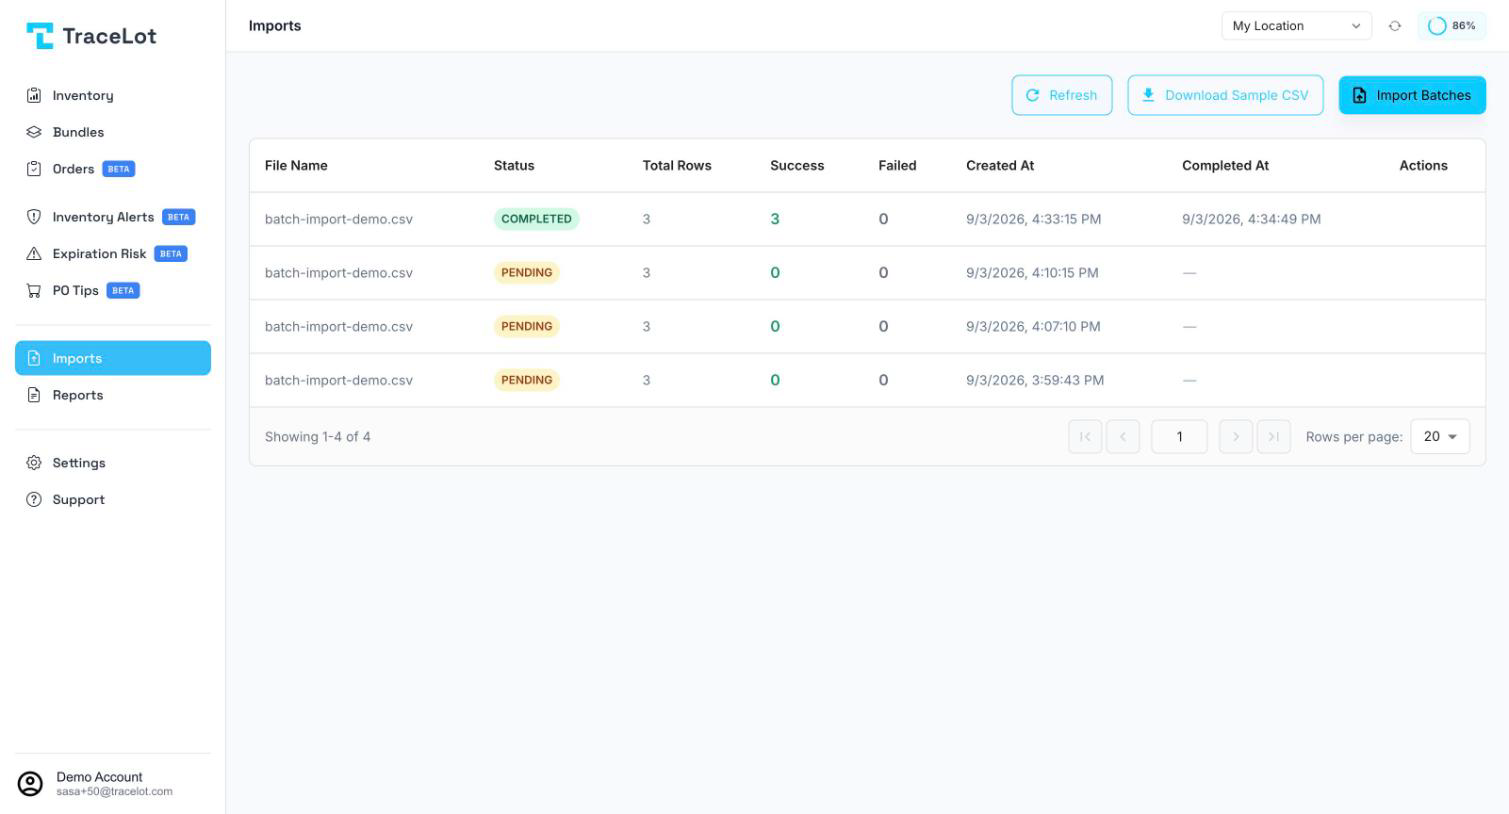Click the Expiration Risk warning triangle icon
This screenshot has height=814, width=1509.
(34, 254)
